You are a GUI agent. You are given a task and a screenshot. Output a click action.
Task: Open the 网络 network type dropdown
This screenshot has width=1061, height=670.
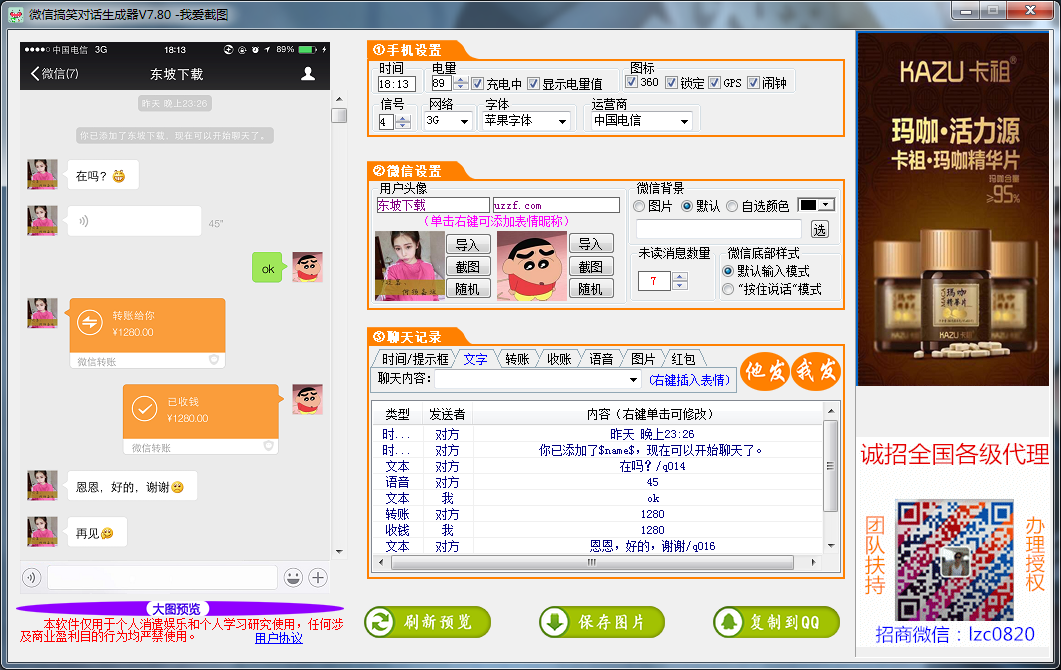tap(464, 121)
